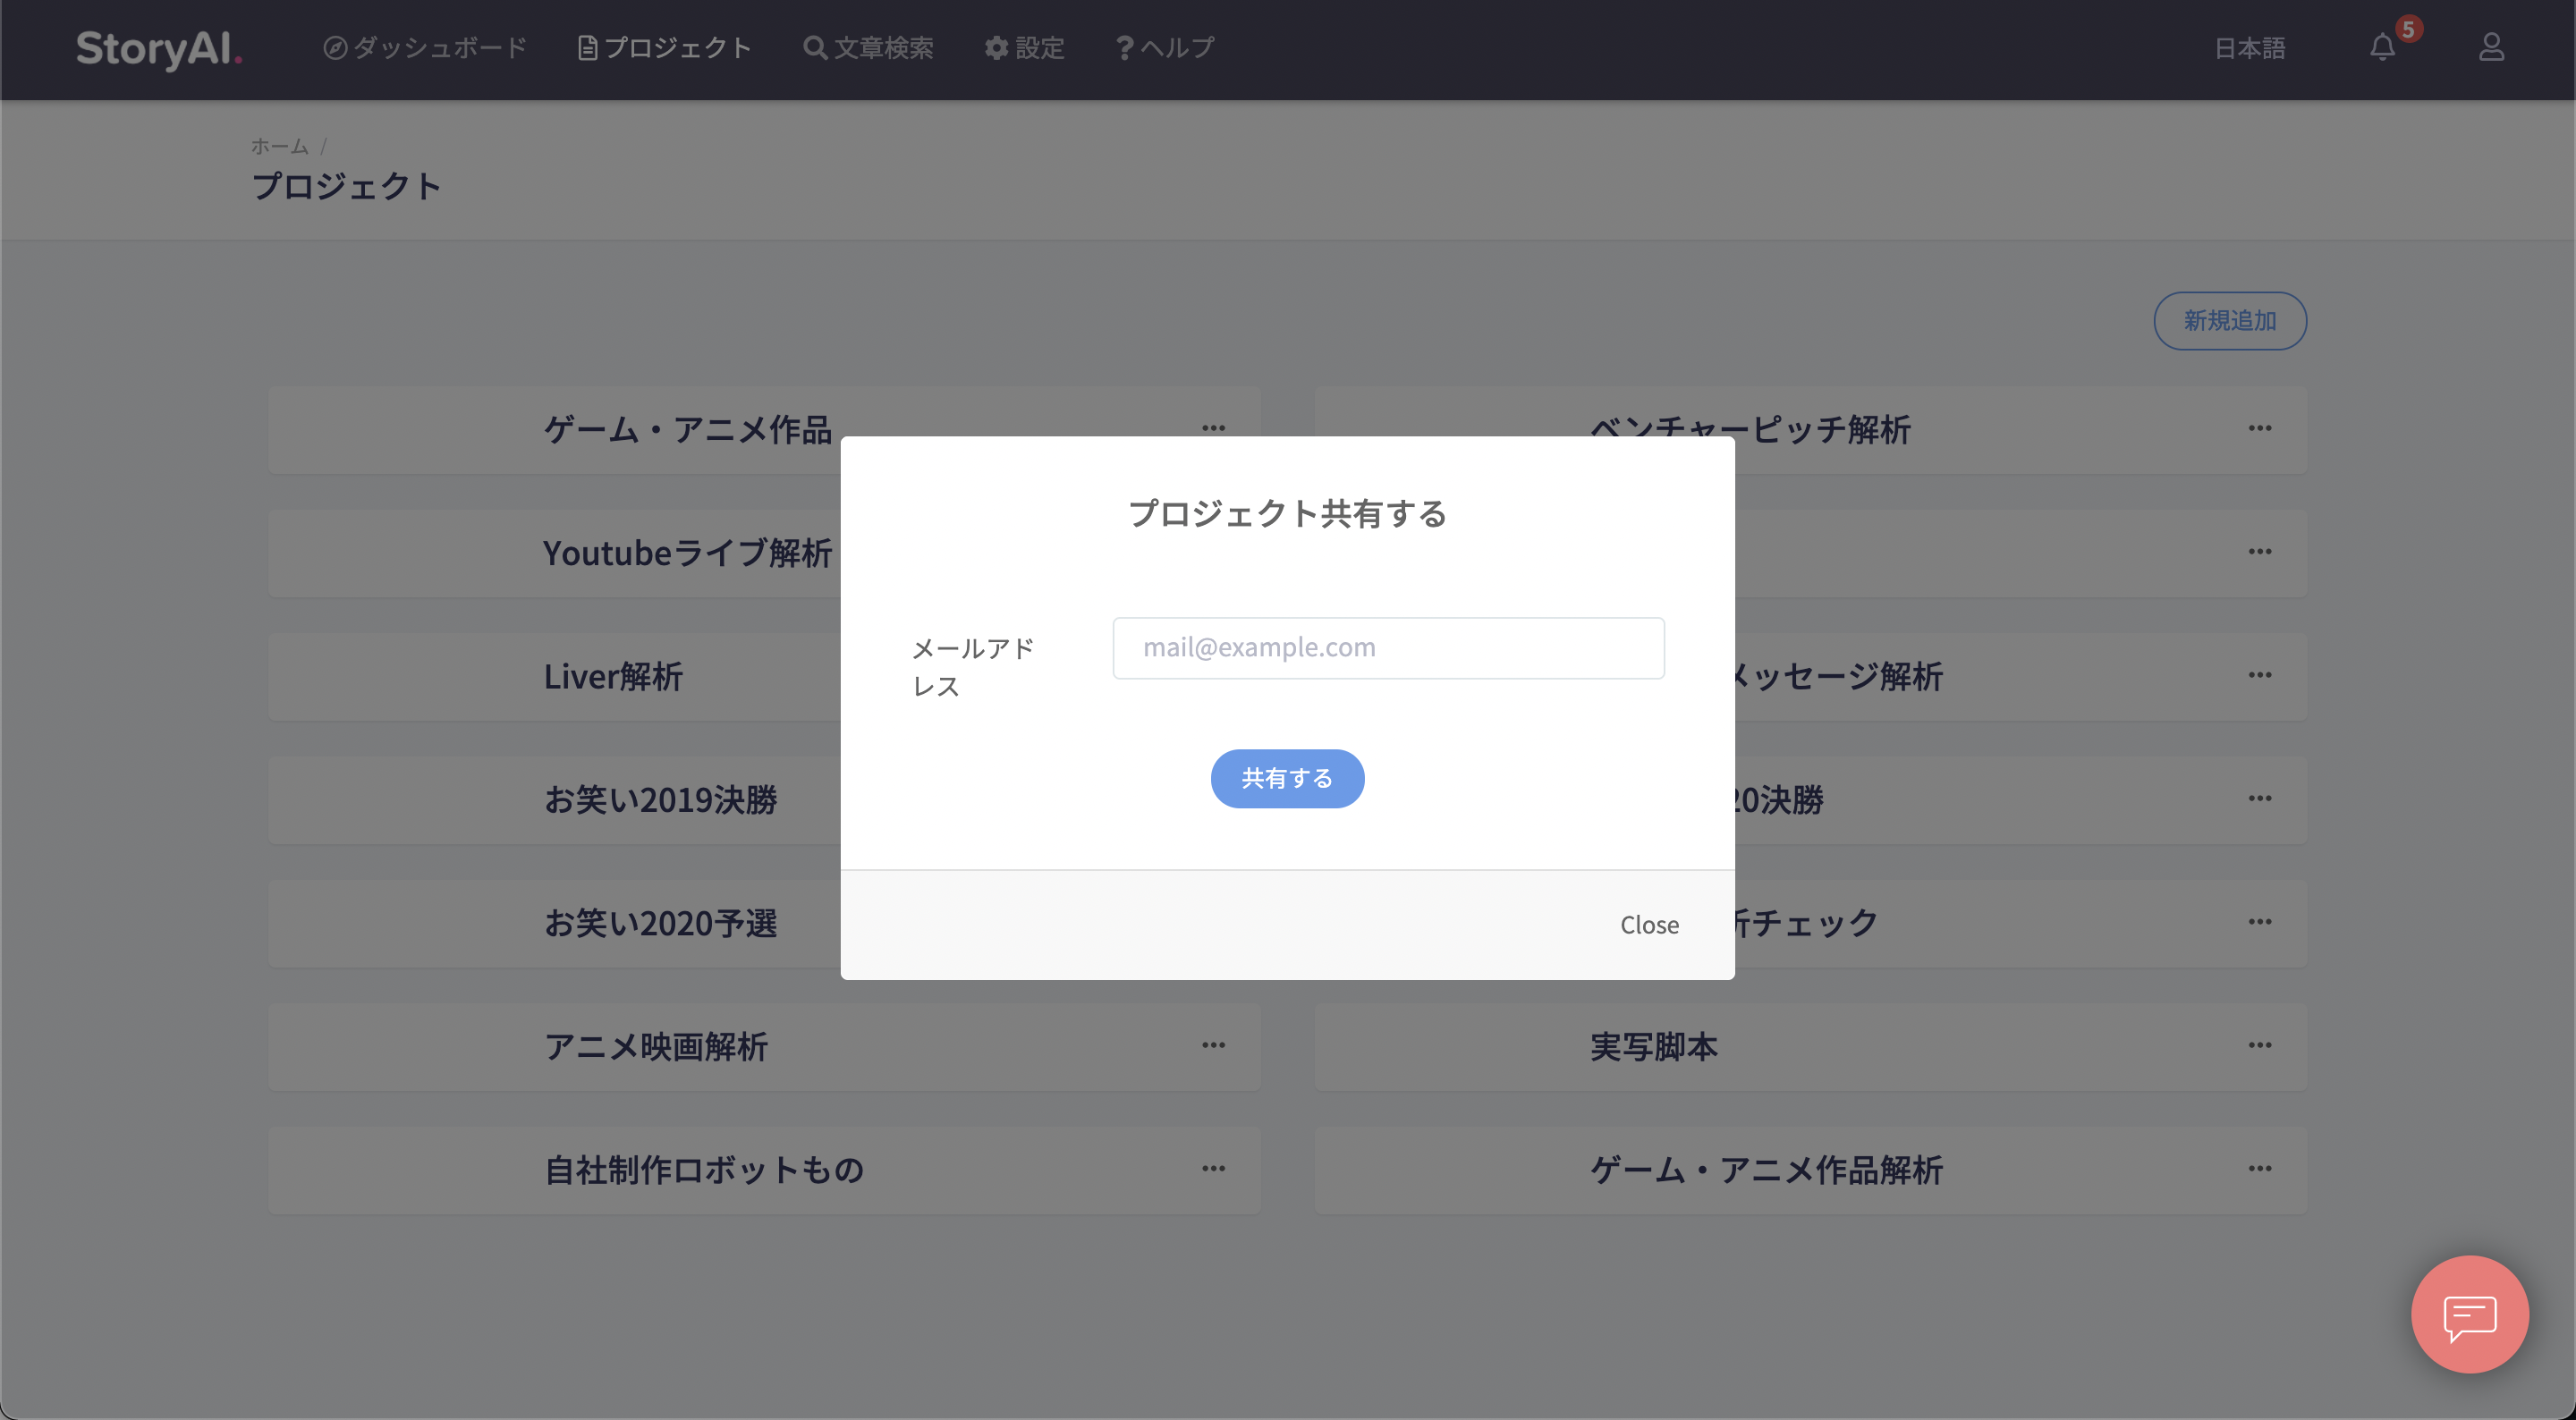Viewport: 2576px width, 1420px height.
Task: Click the 共有する button
Action: click(x=1285, y=776)
